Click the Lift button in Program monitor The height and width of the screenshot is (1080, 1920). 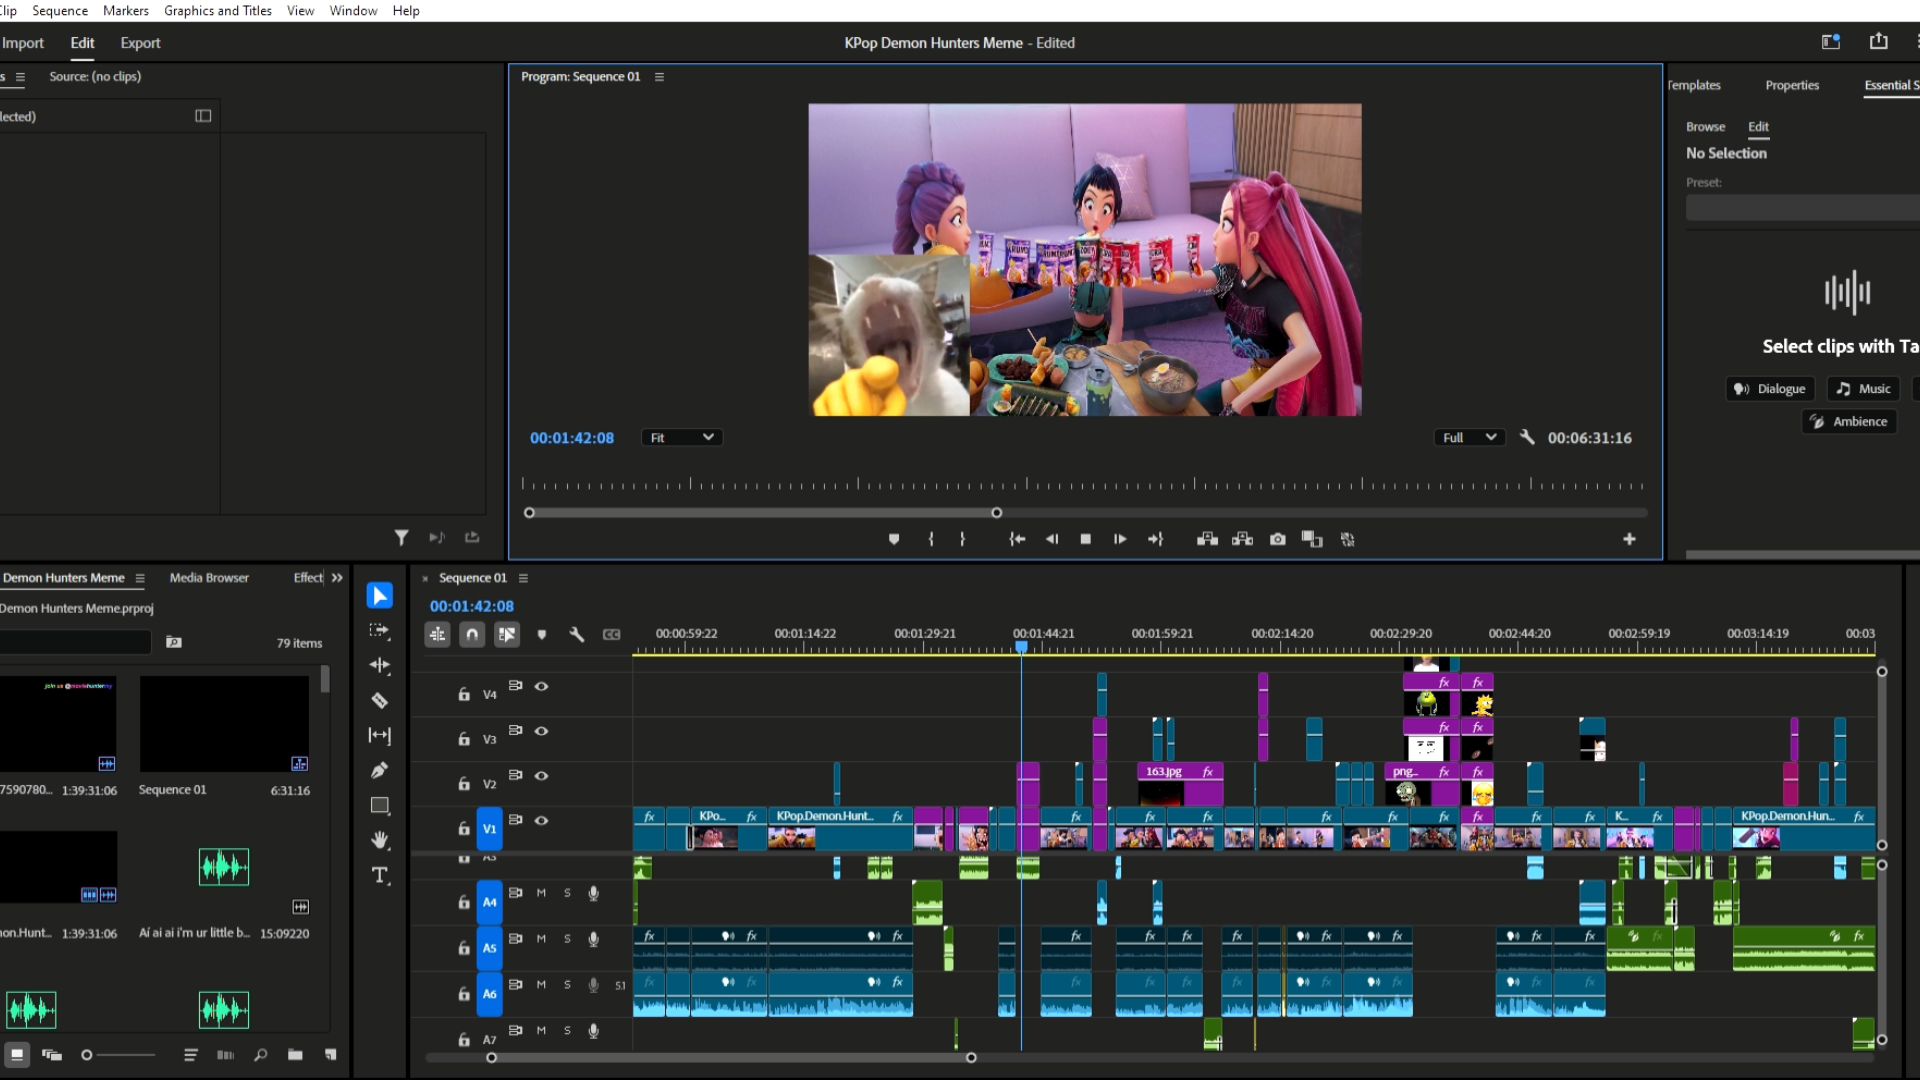click(x=1207, y=539)
